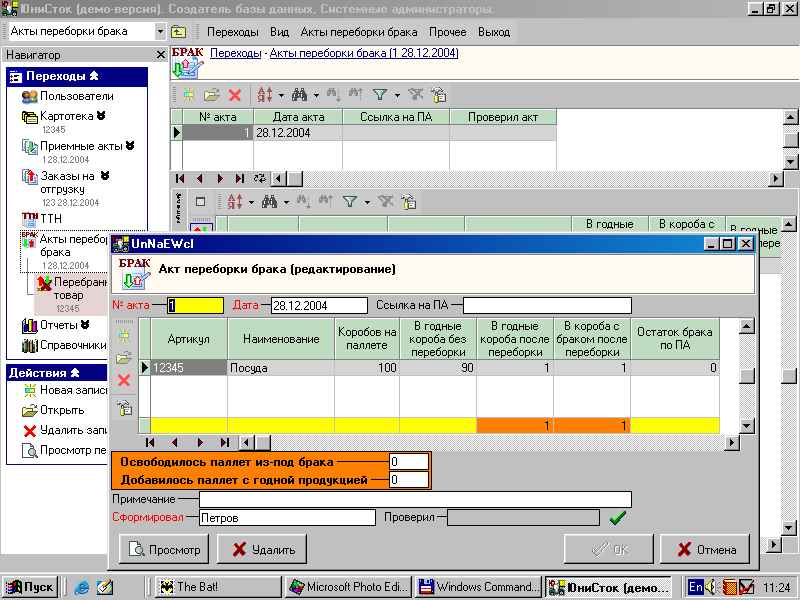Open Internet Explorer from the quick launch bar
This screenshot has width=800, height=600.
[x=82, y=587]
